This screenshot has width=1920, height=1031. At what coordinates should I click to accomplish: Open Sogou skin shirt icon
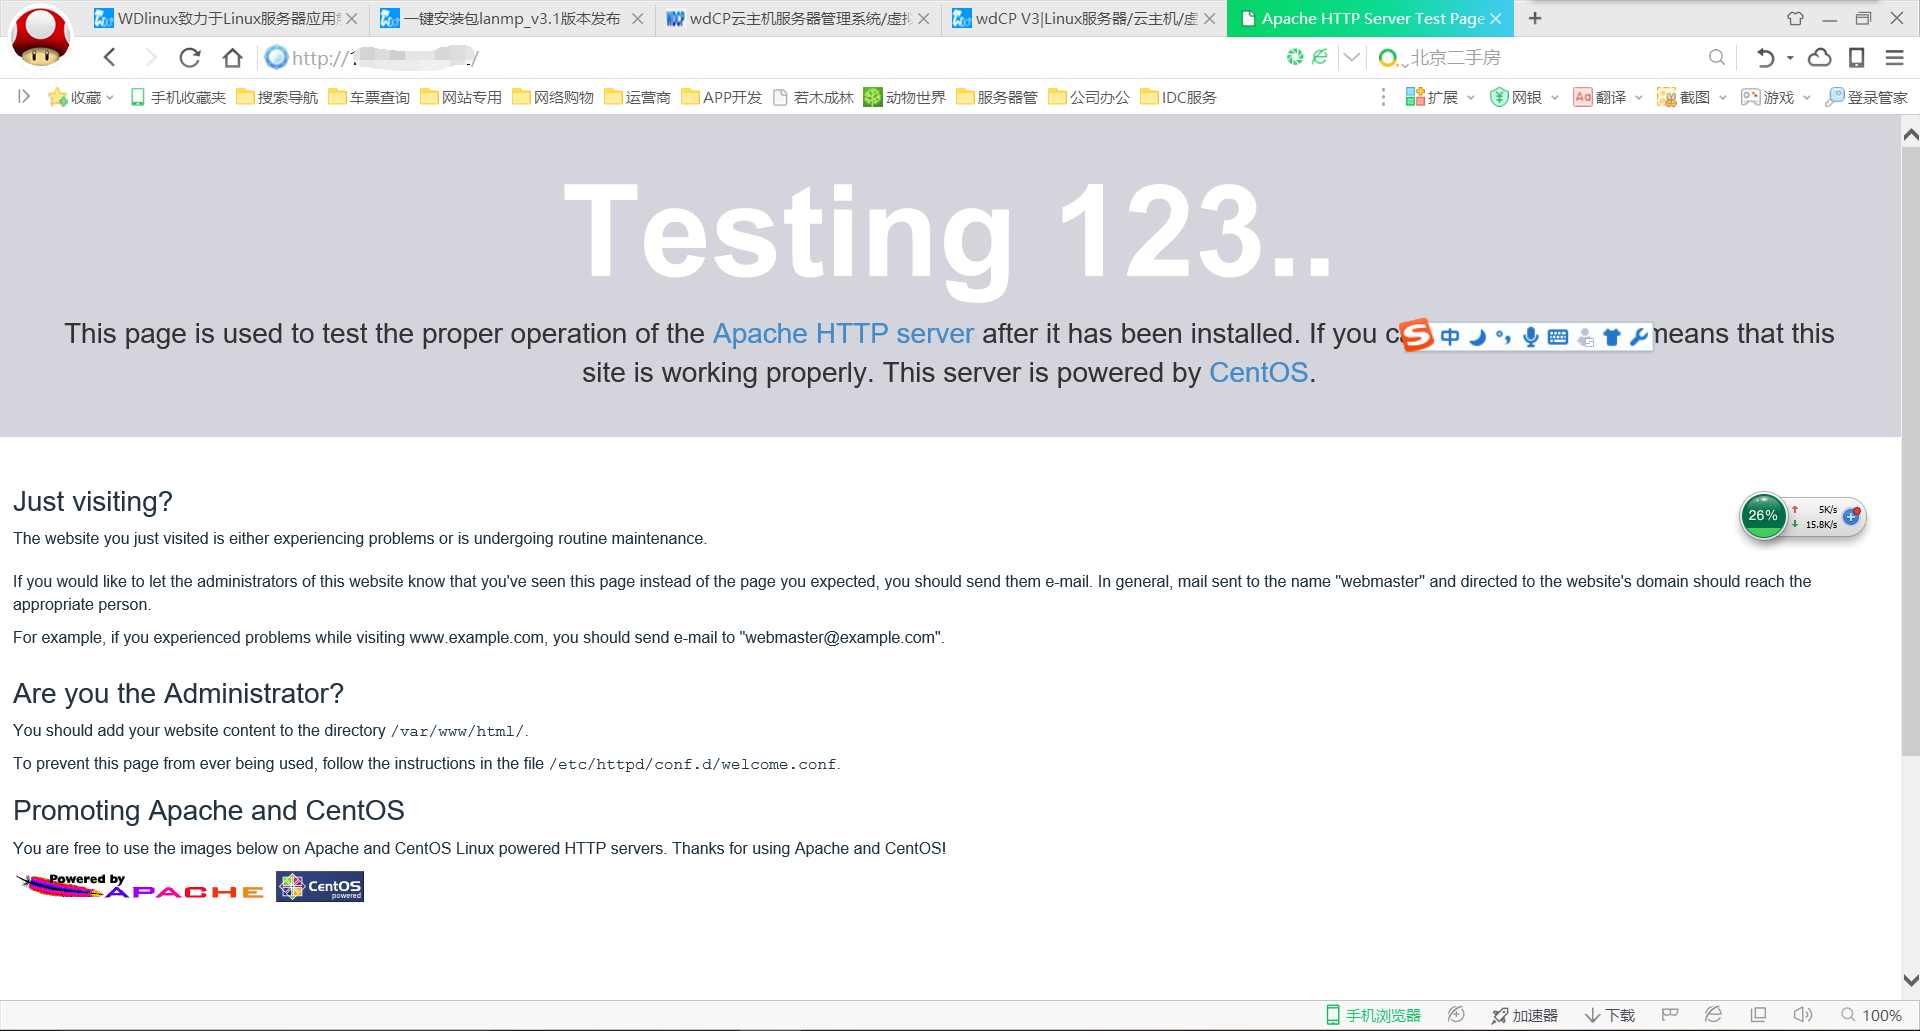[x=1611, y=337]
